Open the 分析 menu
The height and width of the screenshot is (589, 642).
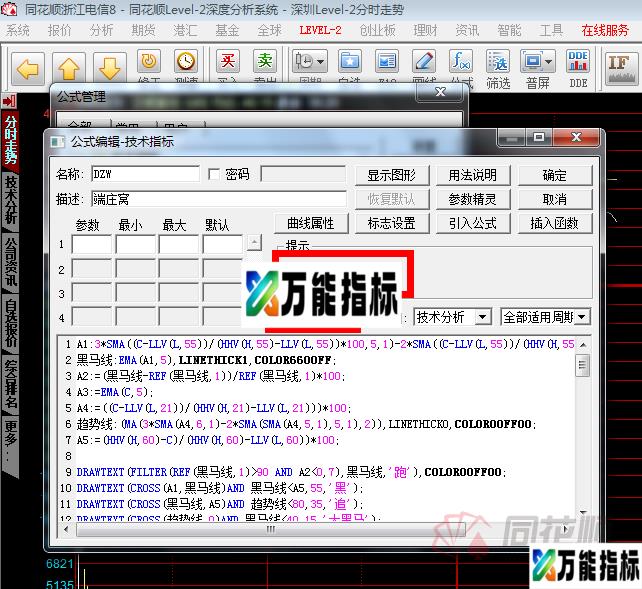[101, 30]
